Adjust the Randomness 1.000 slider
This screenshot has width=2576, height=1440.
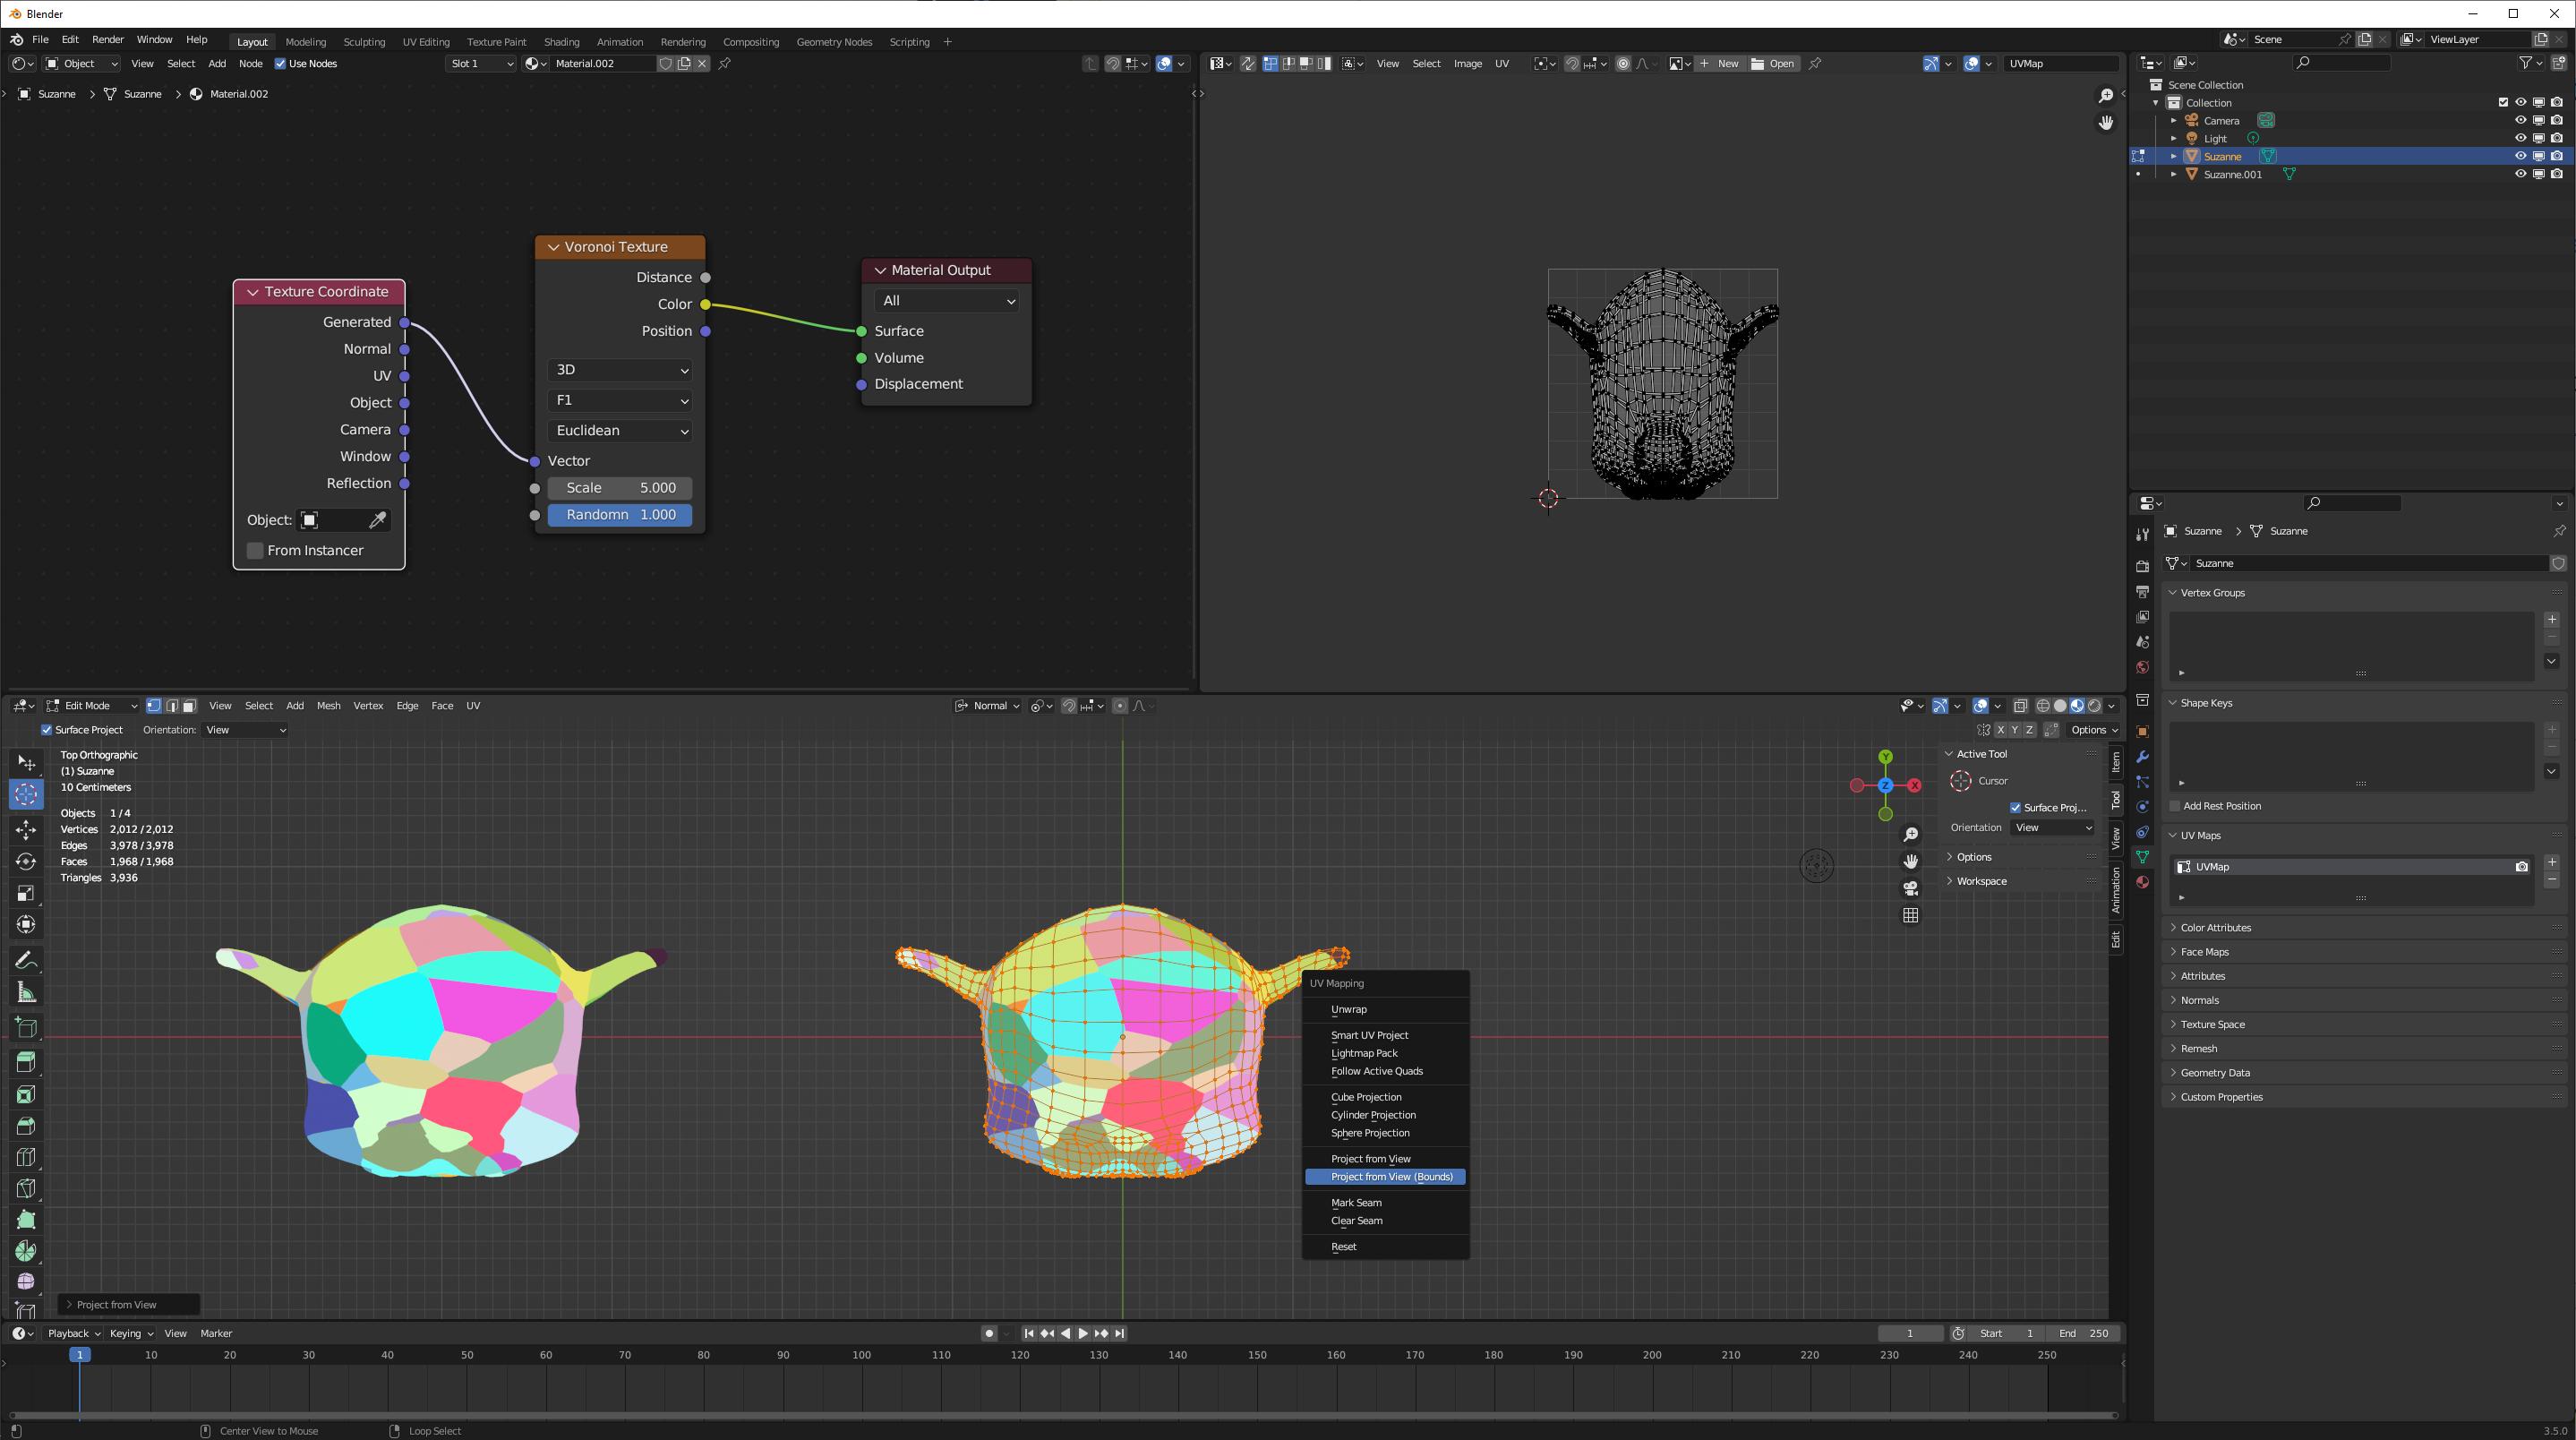point(620,515)
